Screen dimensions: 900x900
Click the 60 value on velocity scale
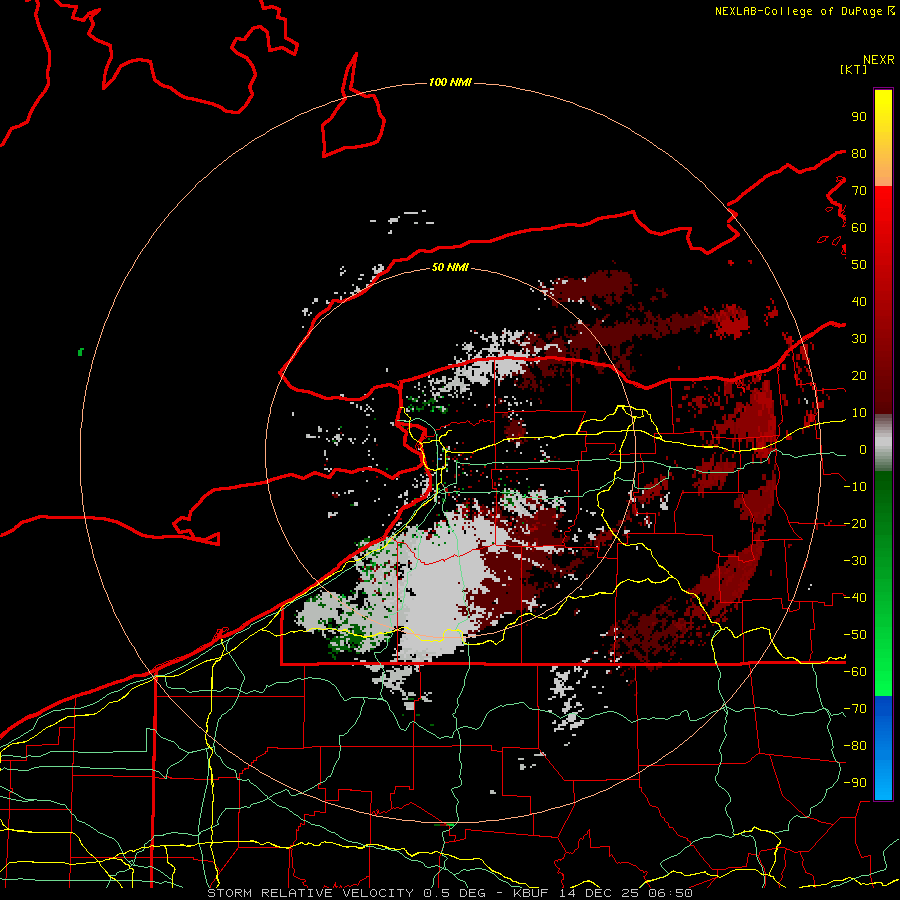coord(859,227)
